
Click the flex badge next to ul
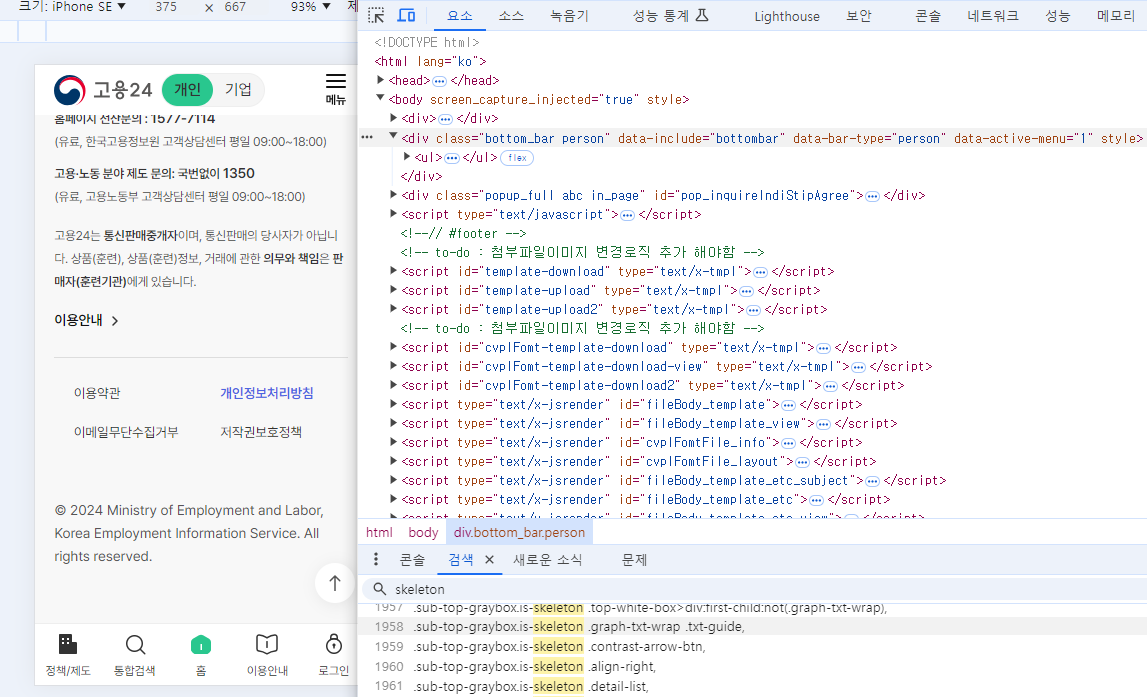[x=517, y=157]
